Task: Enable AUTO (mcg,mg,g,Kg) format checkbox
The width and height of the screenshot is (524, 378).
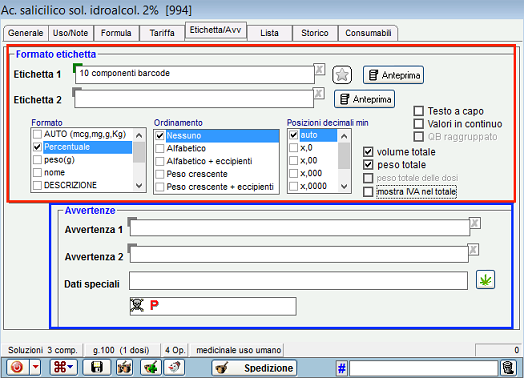Action: point(37,134)
